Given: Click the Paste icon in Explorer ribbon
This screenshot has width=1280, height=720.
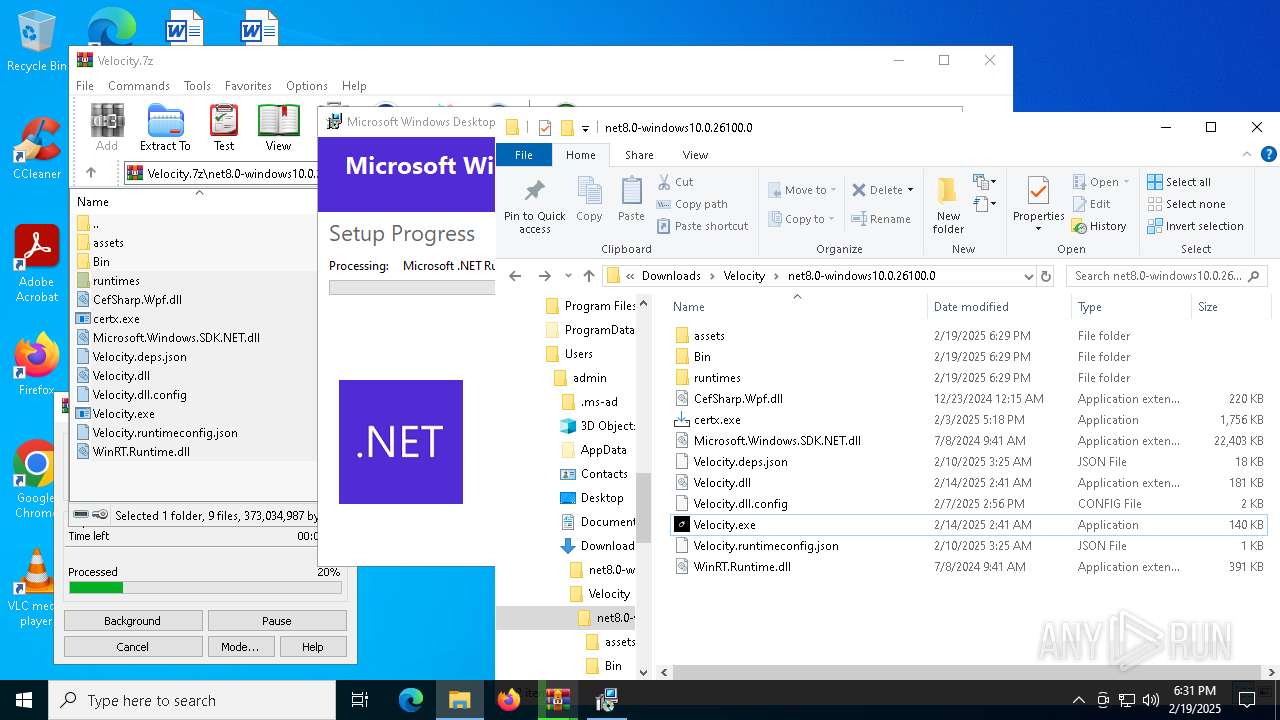Looking at the screenshot, I should 631,200.
